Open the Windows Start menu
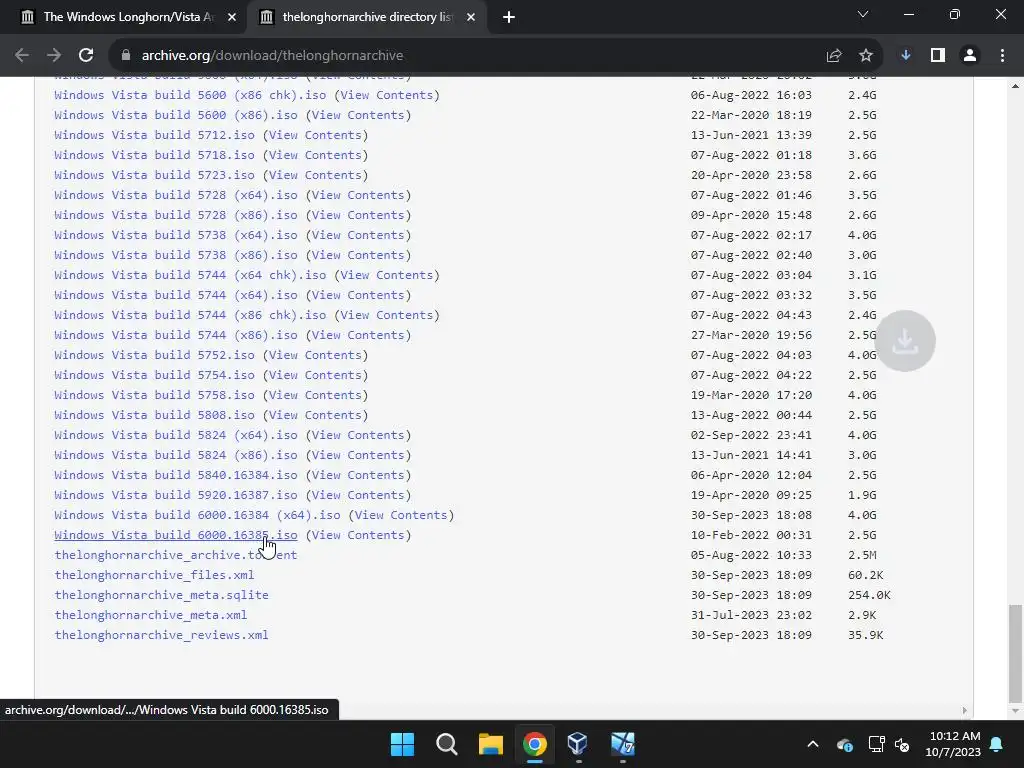This screenshot has width=1024, height=768. pos(402,744)
